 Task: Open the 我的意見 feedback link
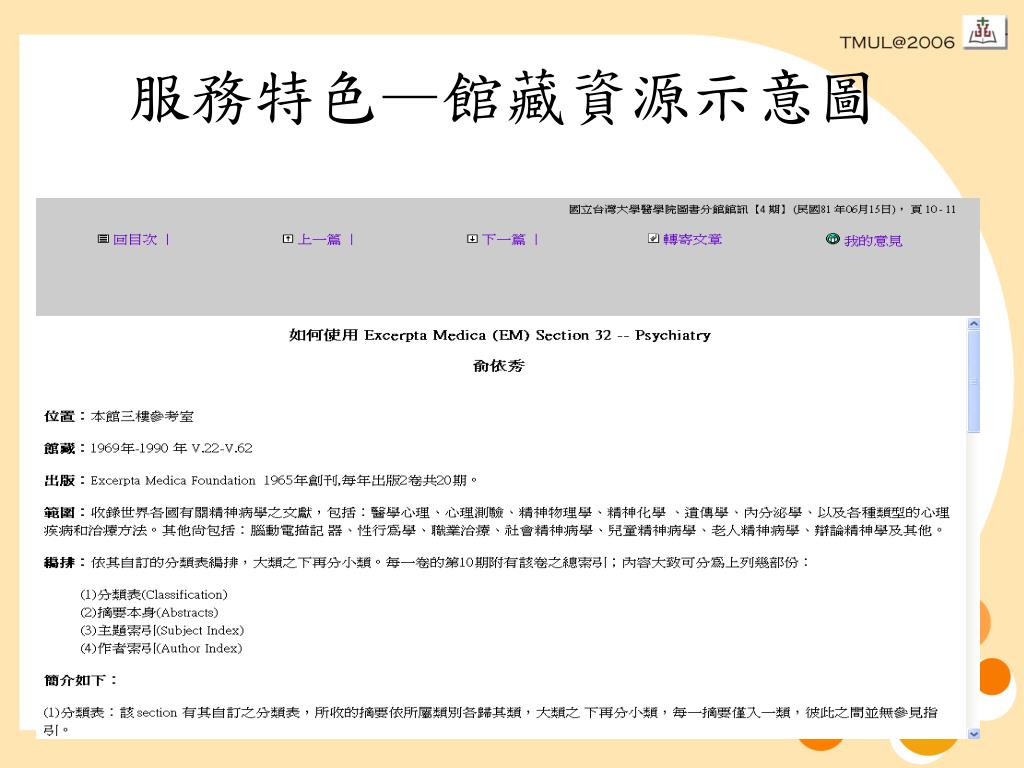873,241
